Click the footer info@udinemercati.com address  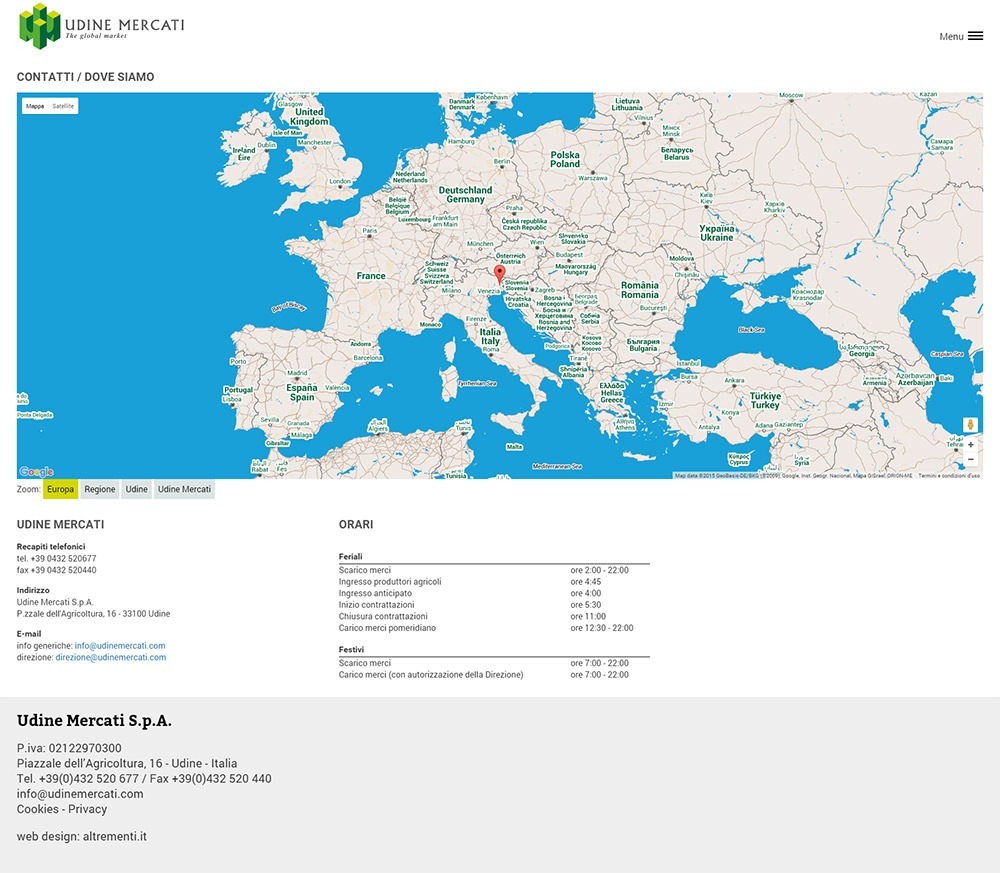[80, 794]
